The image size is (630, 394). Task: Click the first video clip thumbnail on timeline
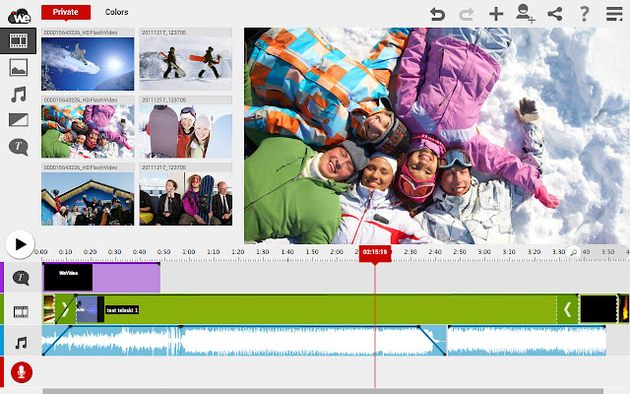tap(49, 309)
